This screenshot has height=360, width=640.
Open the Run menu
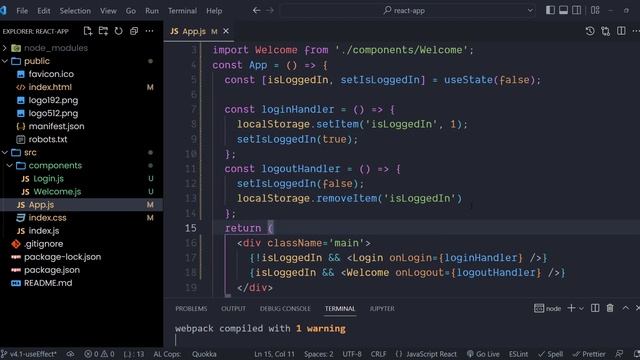pos(152,11)
